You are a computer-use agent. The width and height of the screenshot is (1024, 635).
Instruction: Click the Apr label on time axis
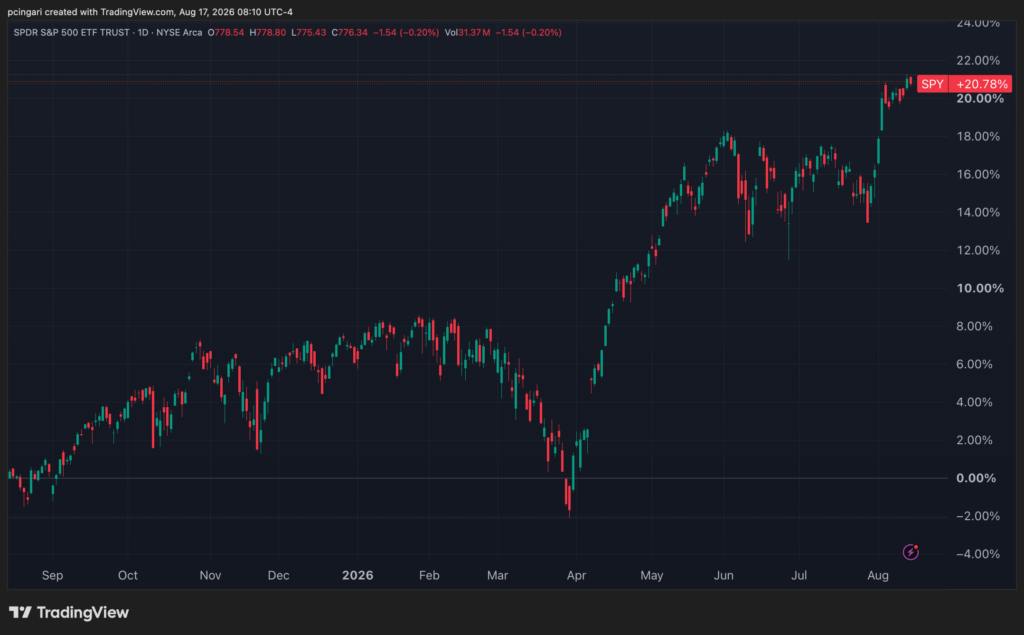pyautogui.click(x=576, y=576)
